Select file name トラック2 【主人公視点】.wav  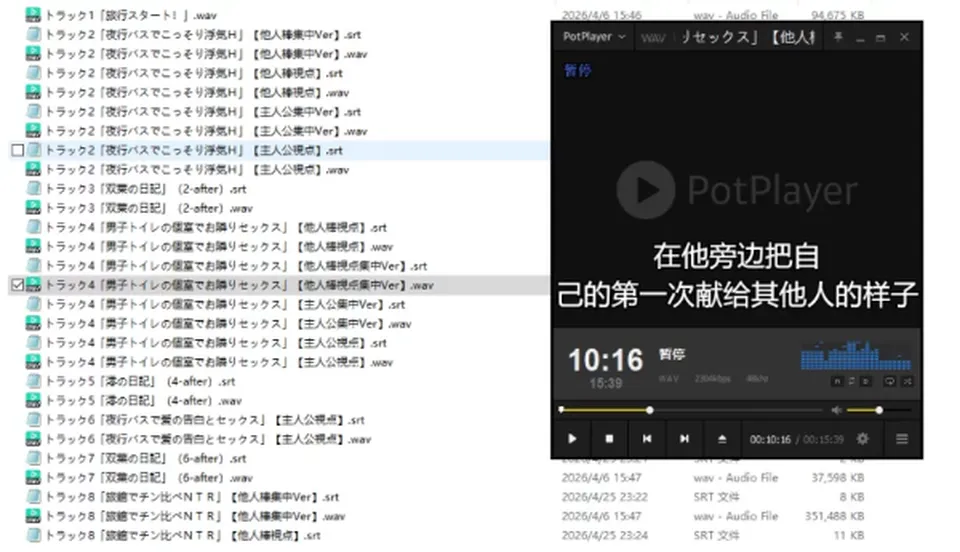197,170
